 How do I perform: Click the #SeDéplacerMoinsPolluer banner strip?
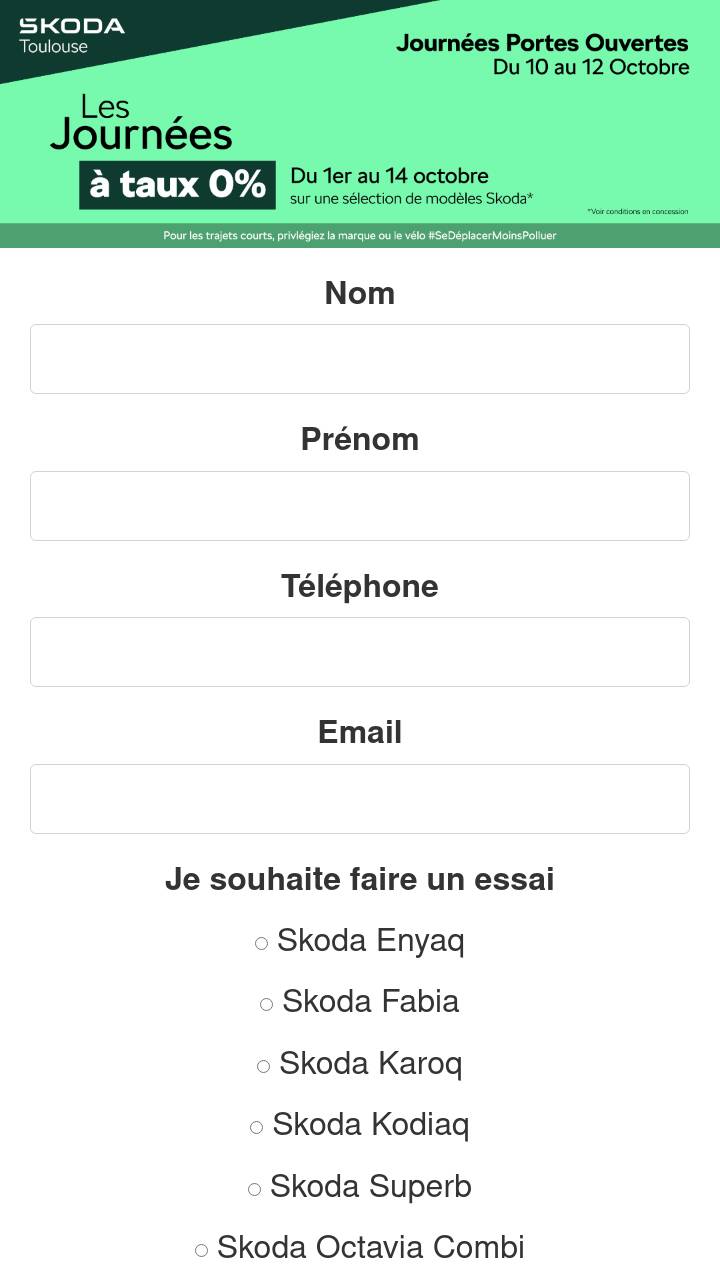(x=360, y=236)
